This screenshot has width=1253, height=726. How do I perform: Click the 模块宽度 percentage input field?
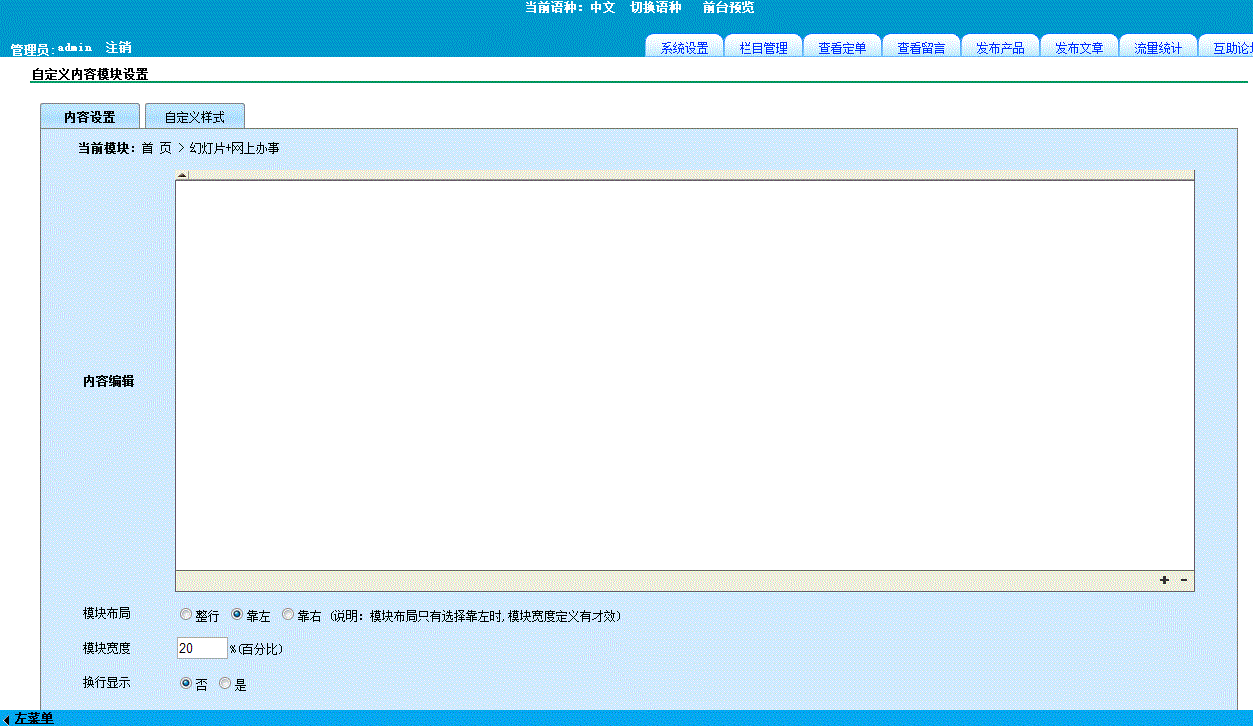202,648
